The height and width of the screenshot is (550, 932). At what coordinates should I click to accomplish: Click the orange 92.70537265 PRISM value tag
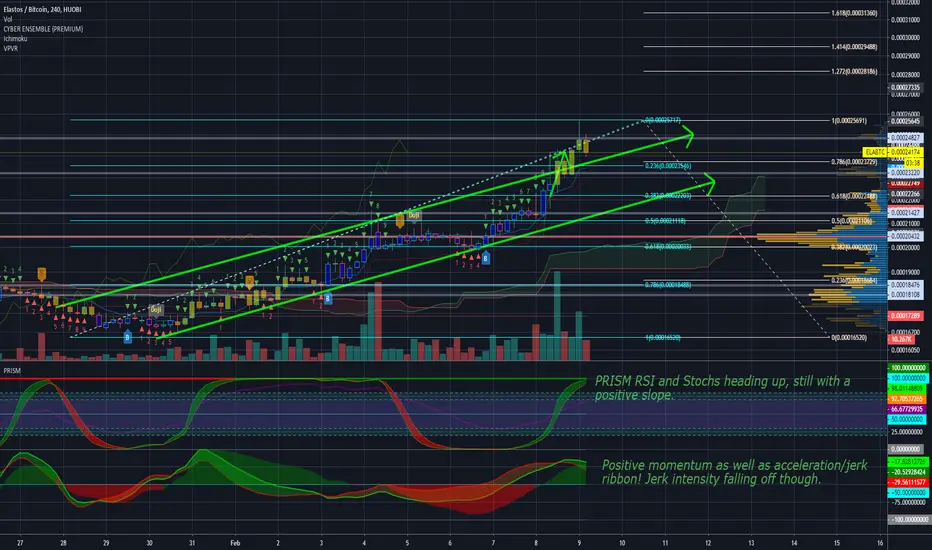pos(907,399)
